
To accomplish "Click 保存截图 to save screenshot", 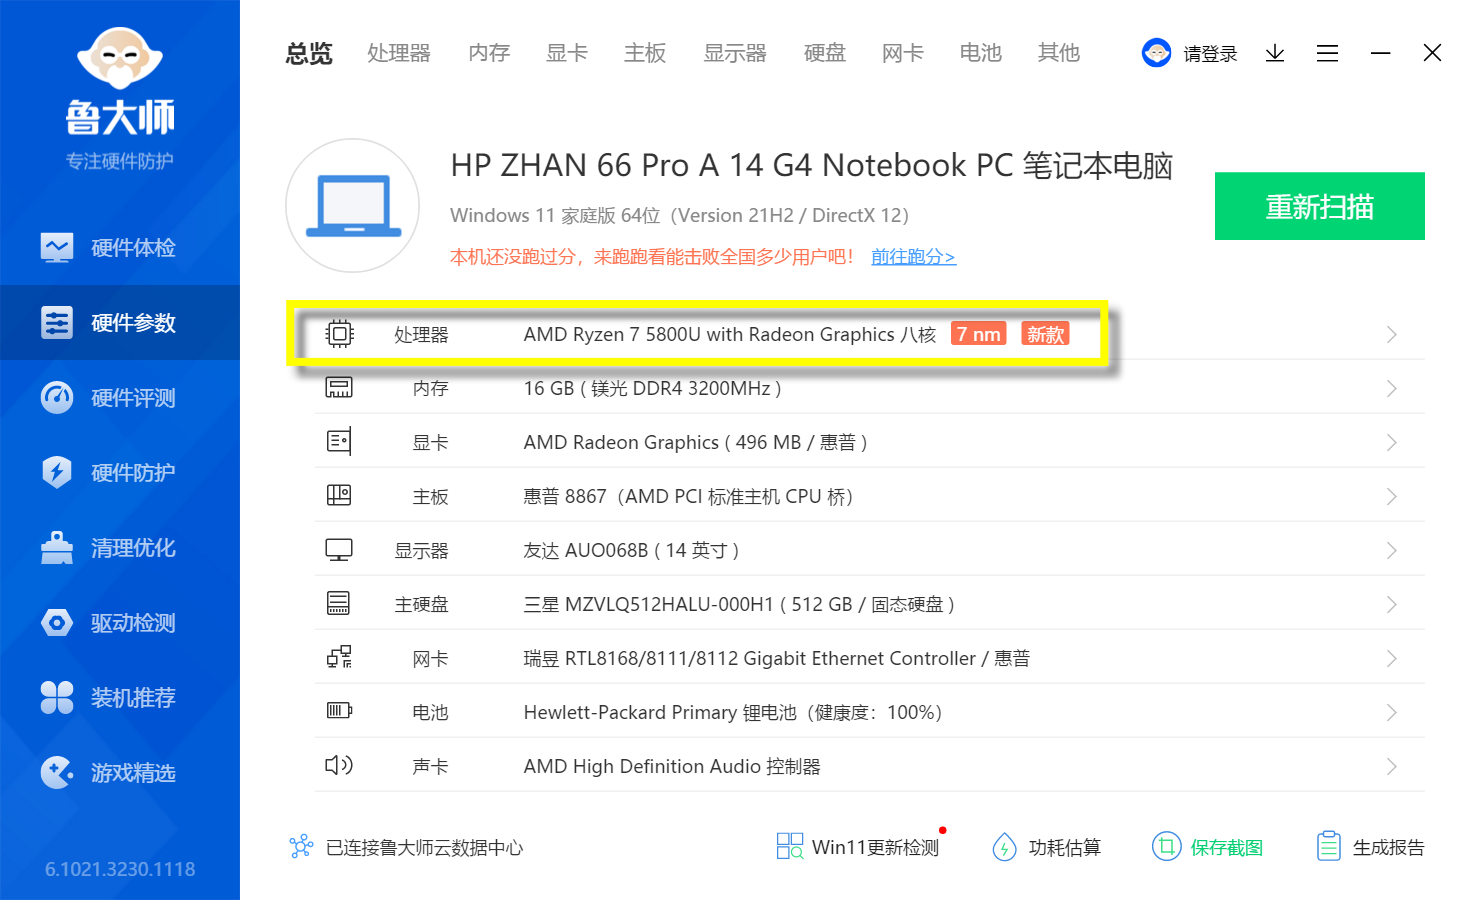I will (x=1207, y=847).
